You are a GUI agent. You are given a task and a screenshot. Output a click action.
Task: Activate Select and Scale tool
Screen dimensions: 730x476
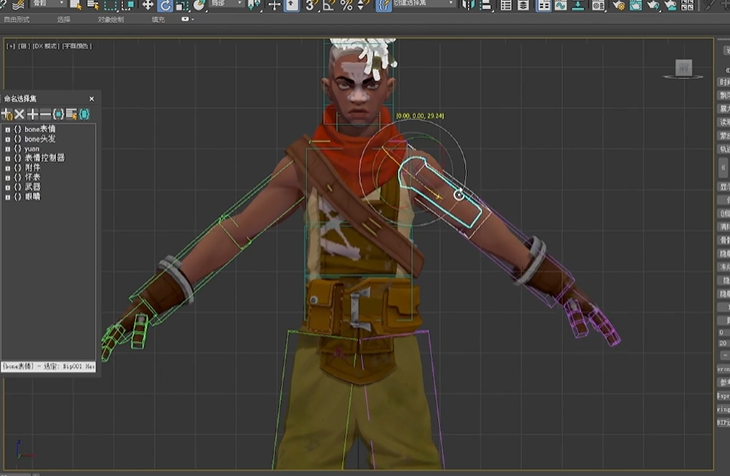[x=182, y=5]
